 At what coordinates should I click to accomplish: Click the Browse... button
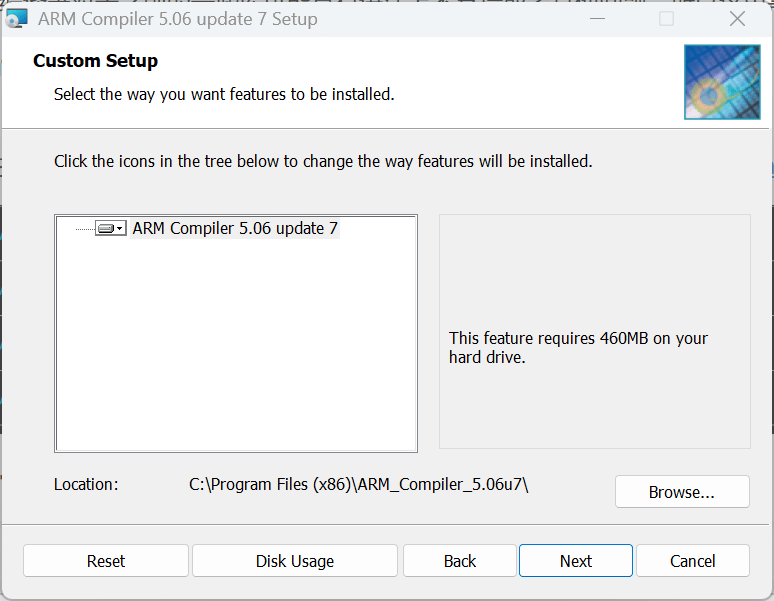point(681,492)
